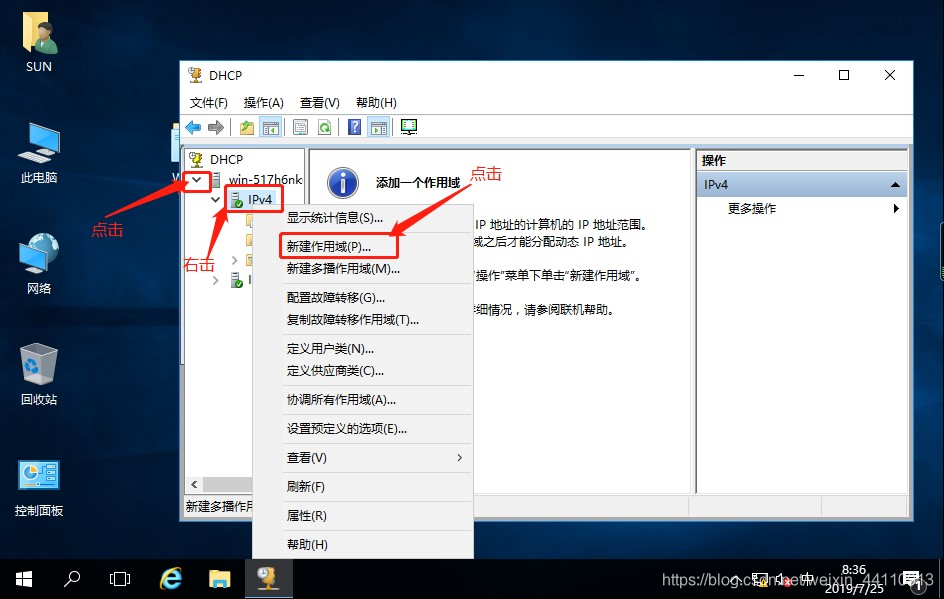Open File Explorer from taskbar
Viewport: 944px width, 599px height.
click(220, 580)
